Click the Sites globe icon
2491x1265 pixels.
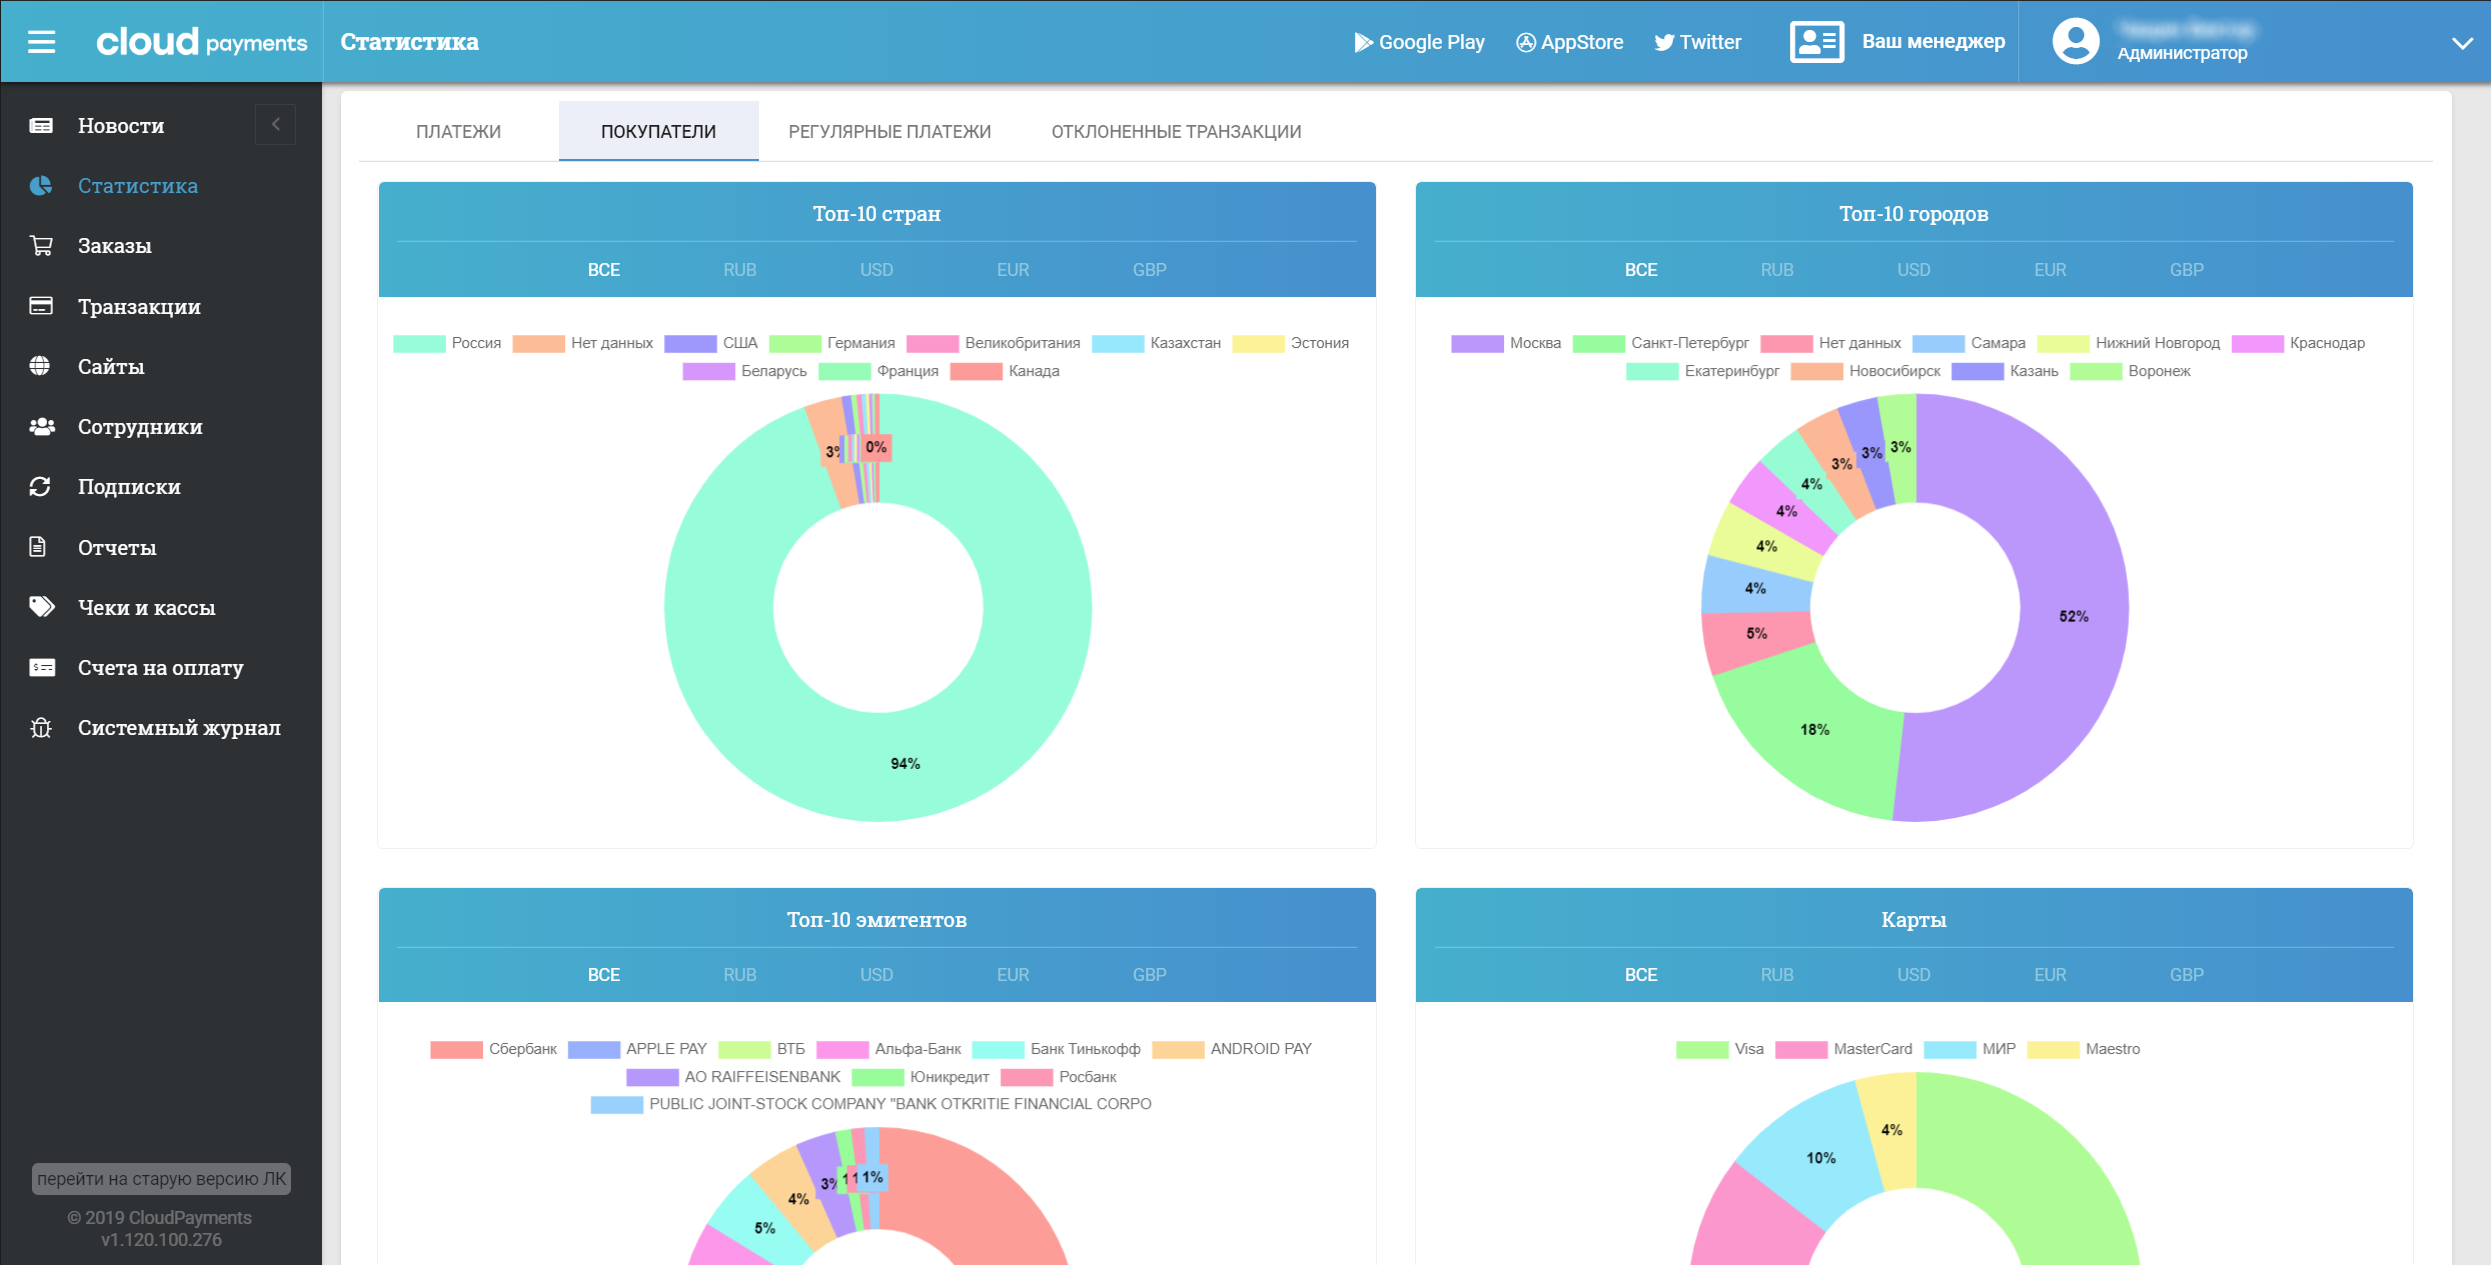pos(40,366)
